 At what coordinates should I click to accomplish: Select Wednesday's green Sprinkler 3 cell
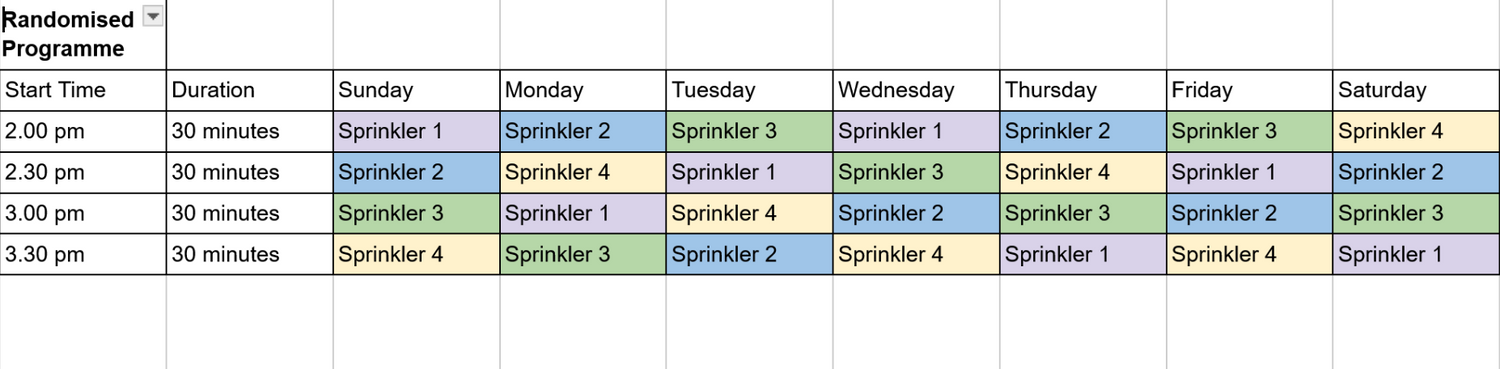[916, 172]
